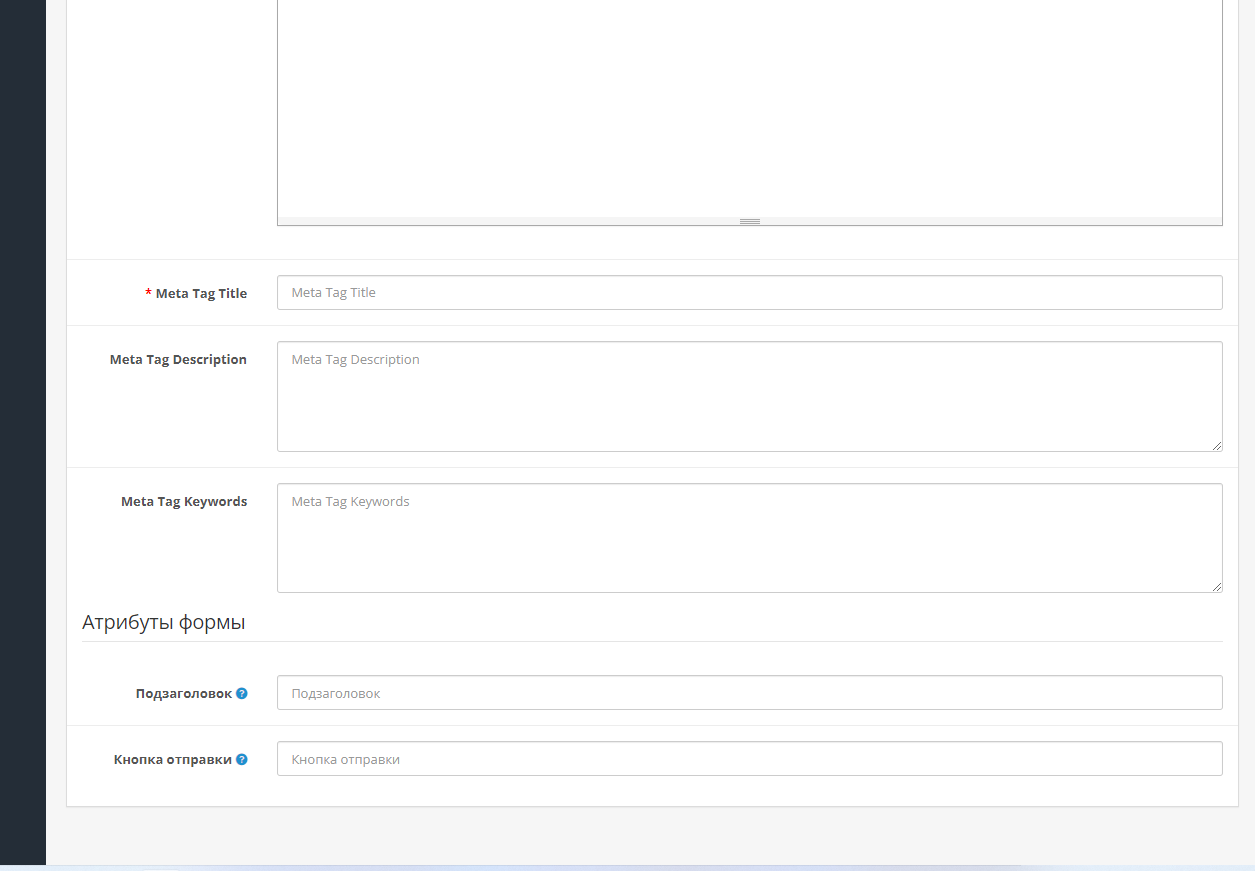Focus the Meta Tag Title field
The width and height of the screenshot is (1255, 871).
click(749, 293)
